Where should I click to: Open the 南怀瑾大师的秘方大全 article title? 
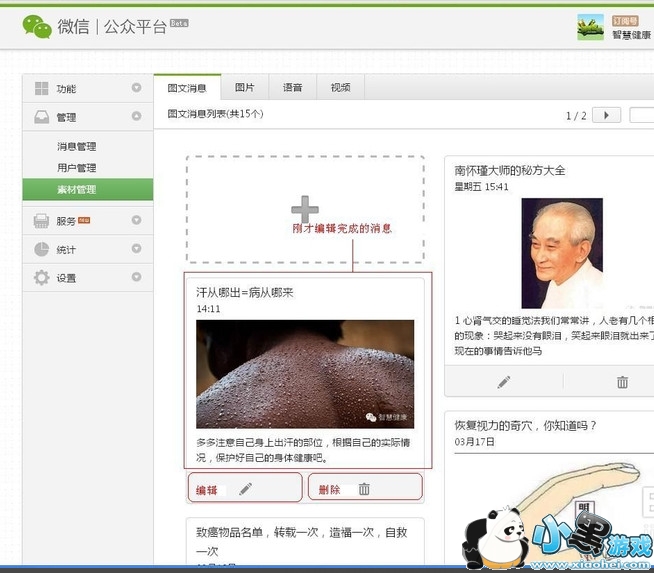[510, 170]
